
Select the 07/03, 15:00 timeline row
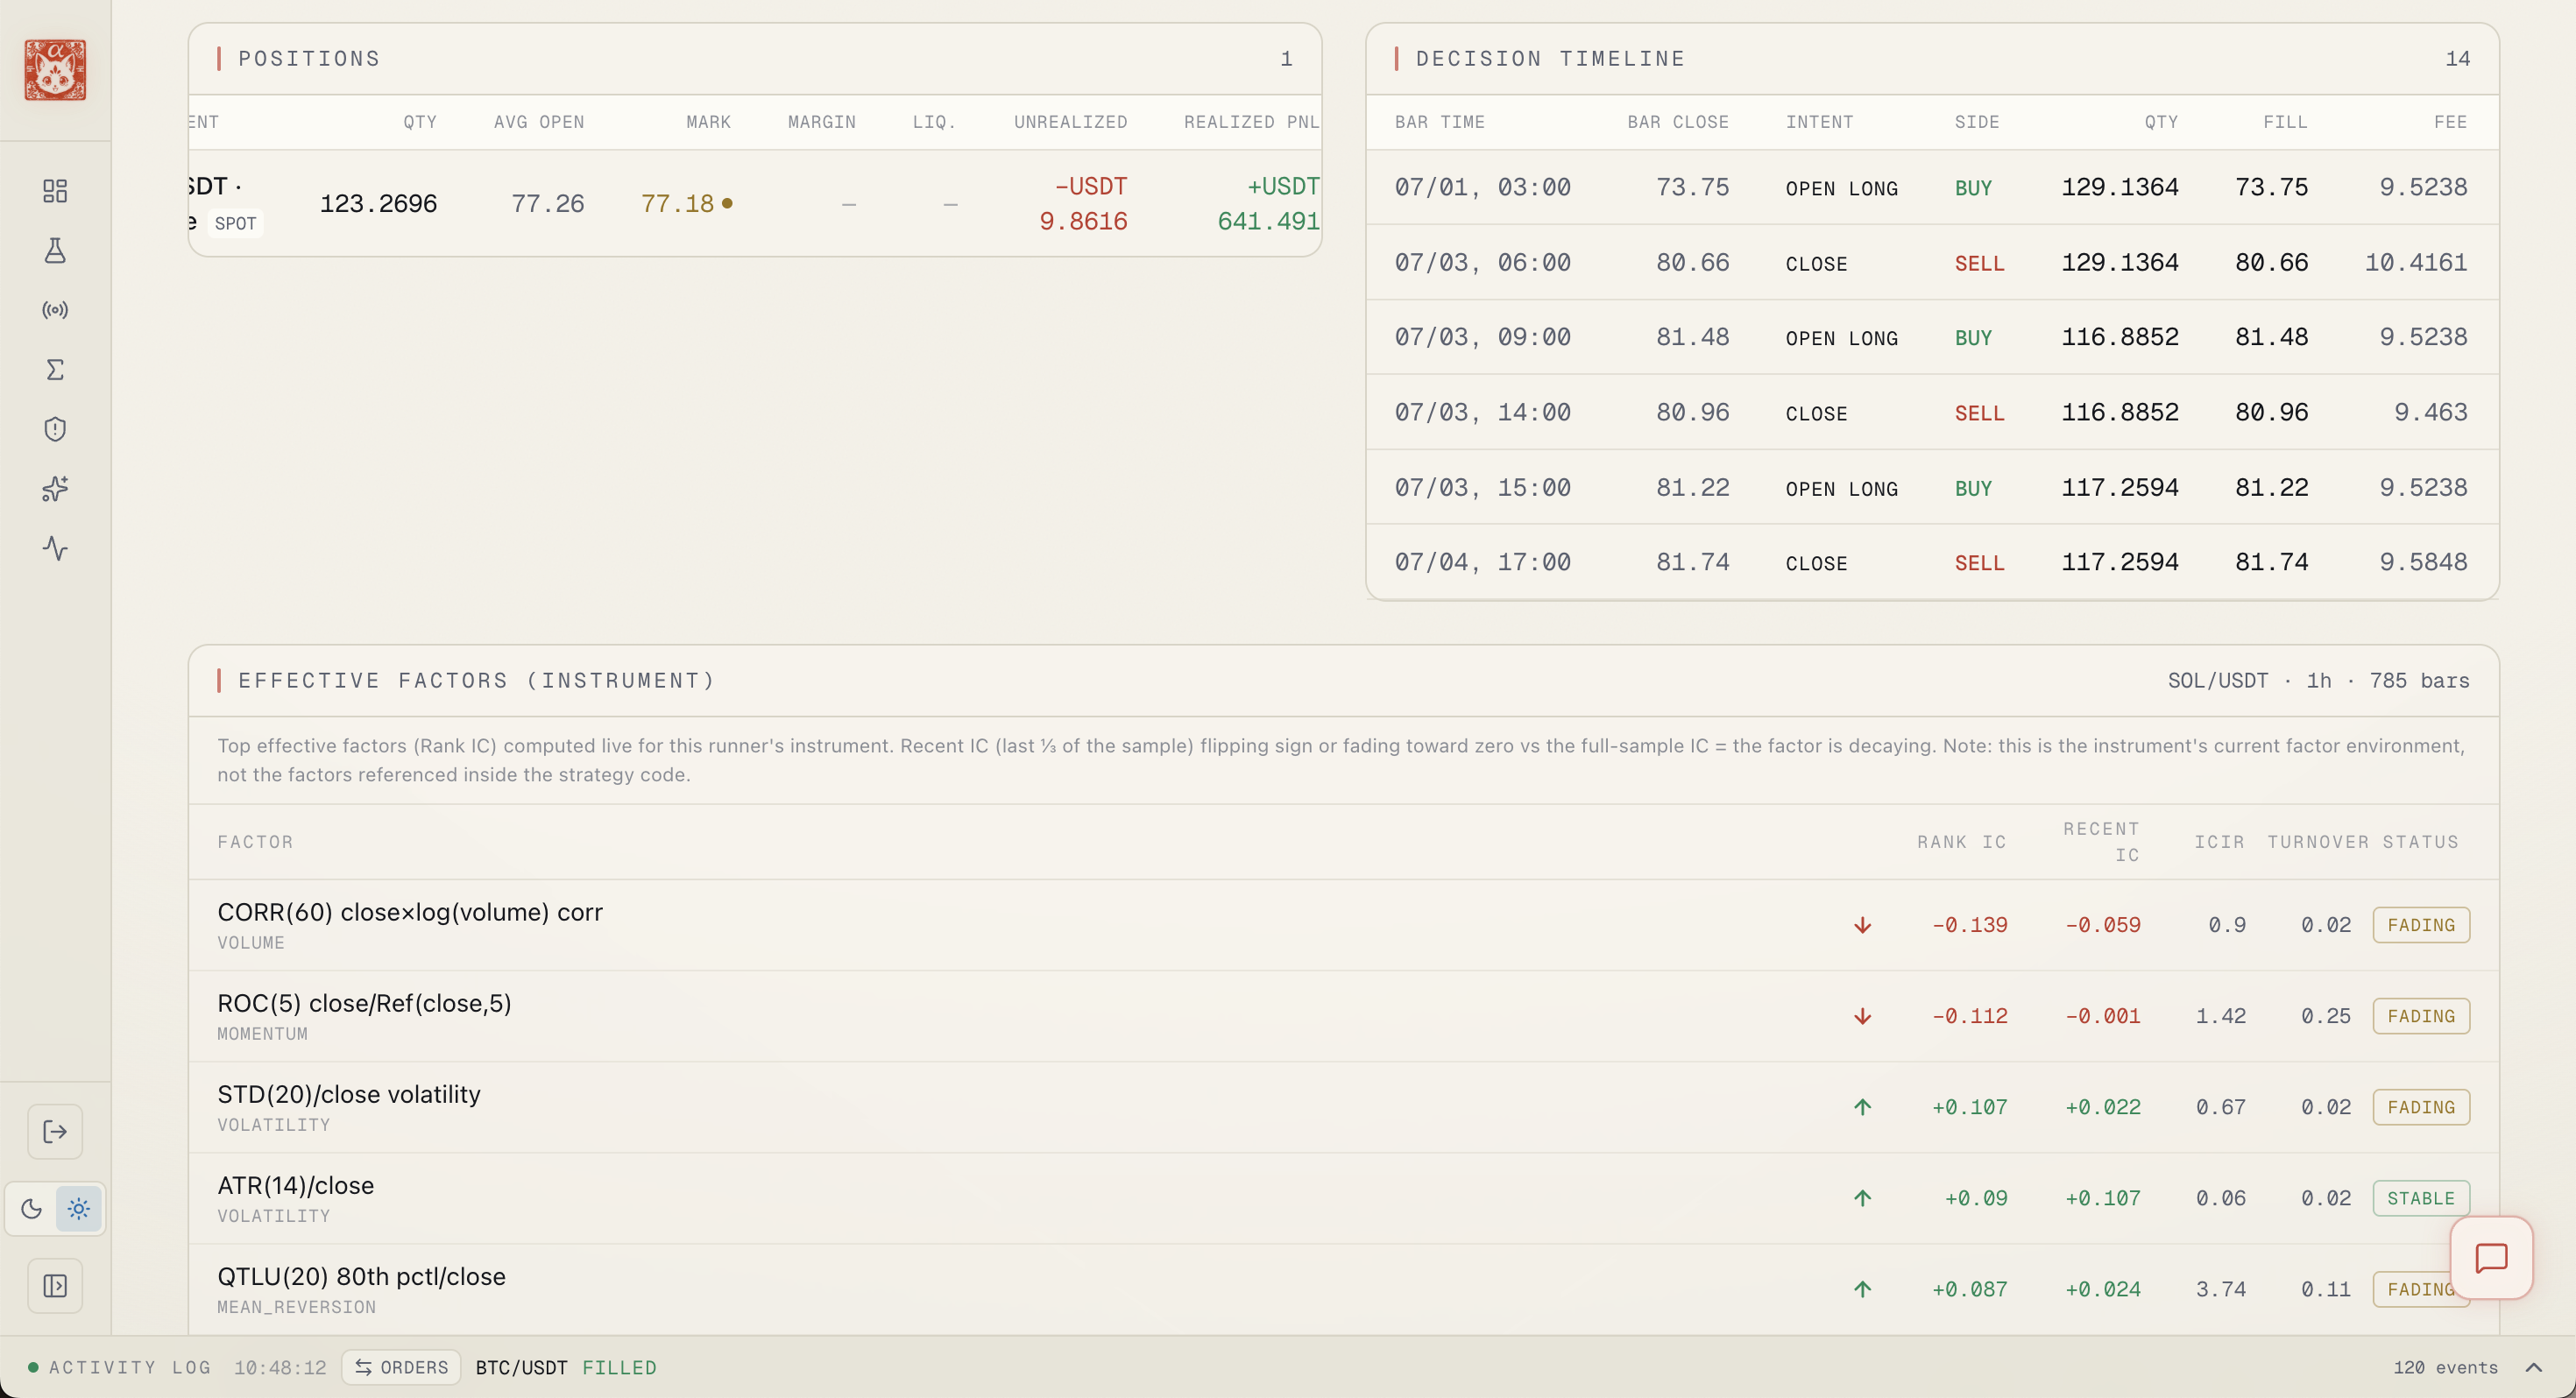[1932, 487]
